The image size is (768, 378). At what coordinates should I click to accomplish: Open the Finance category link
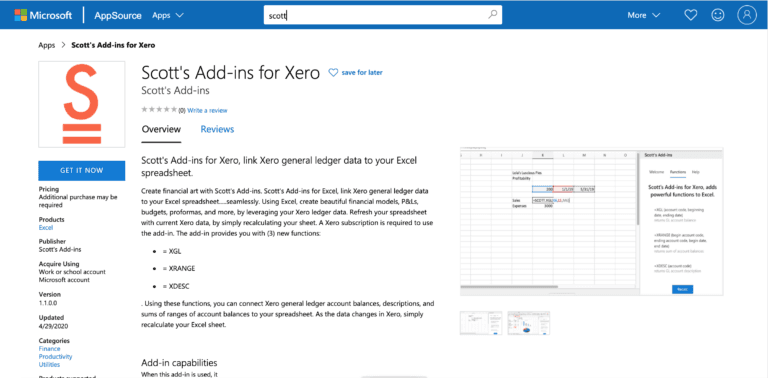(49, 349)
